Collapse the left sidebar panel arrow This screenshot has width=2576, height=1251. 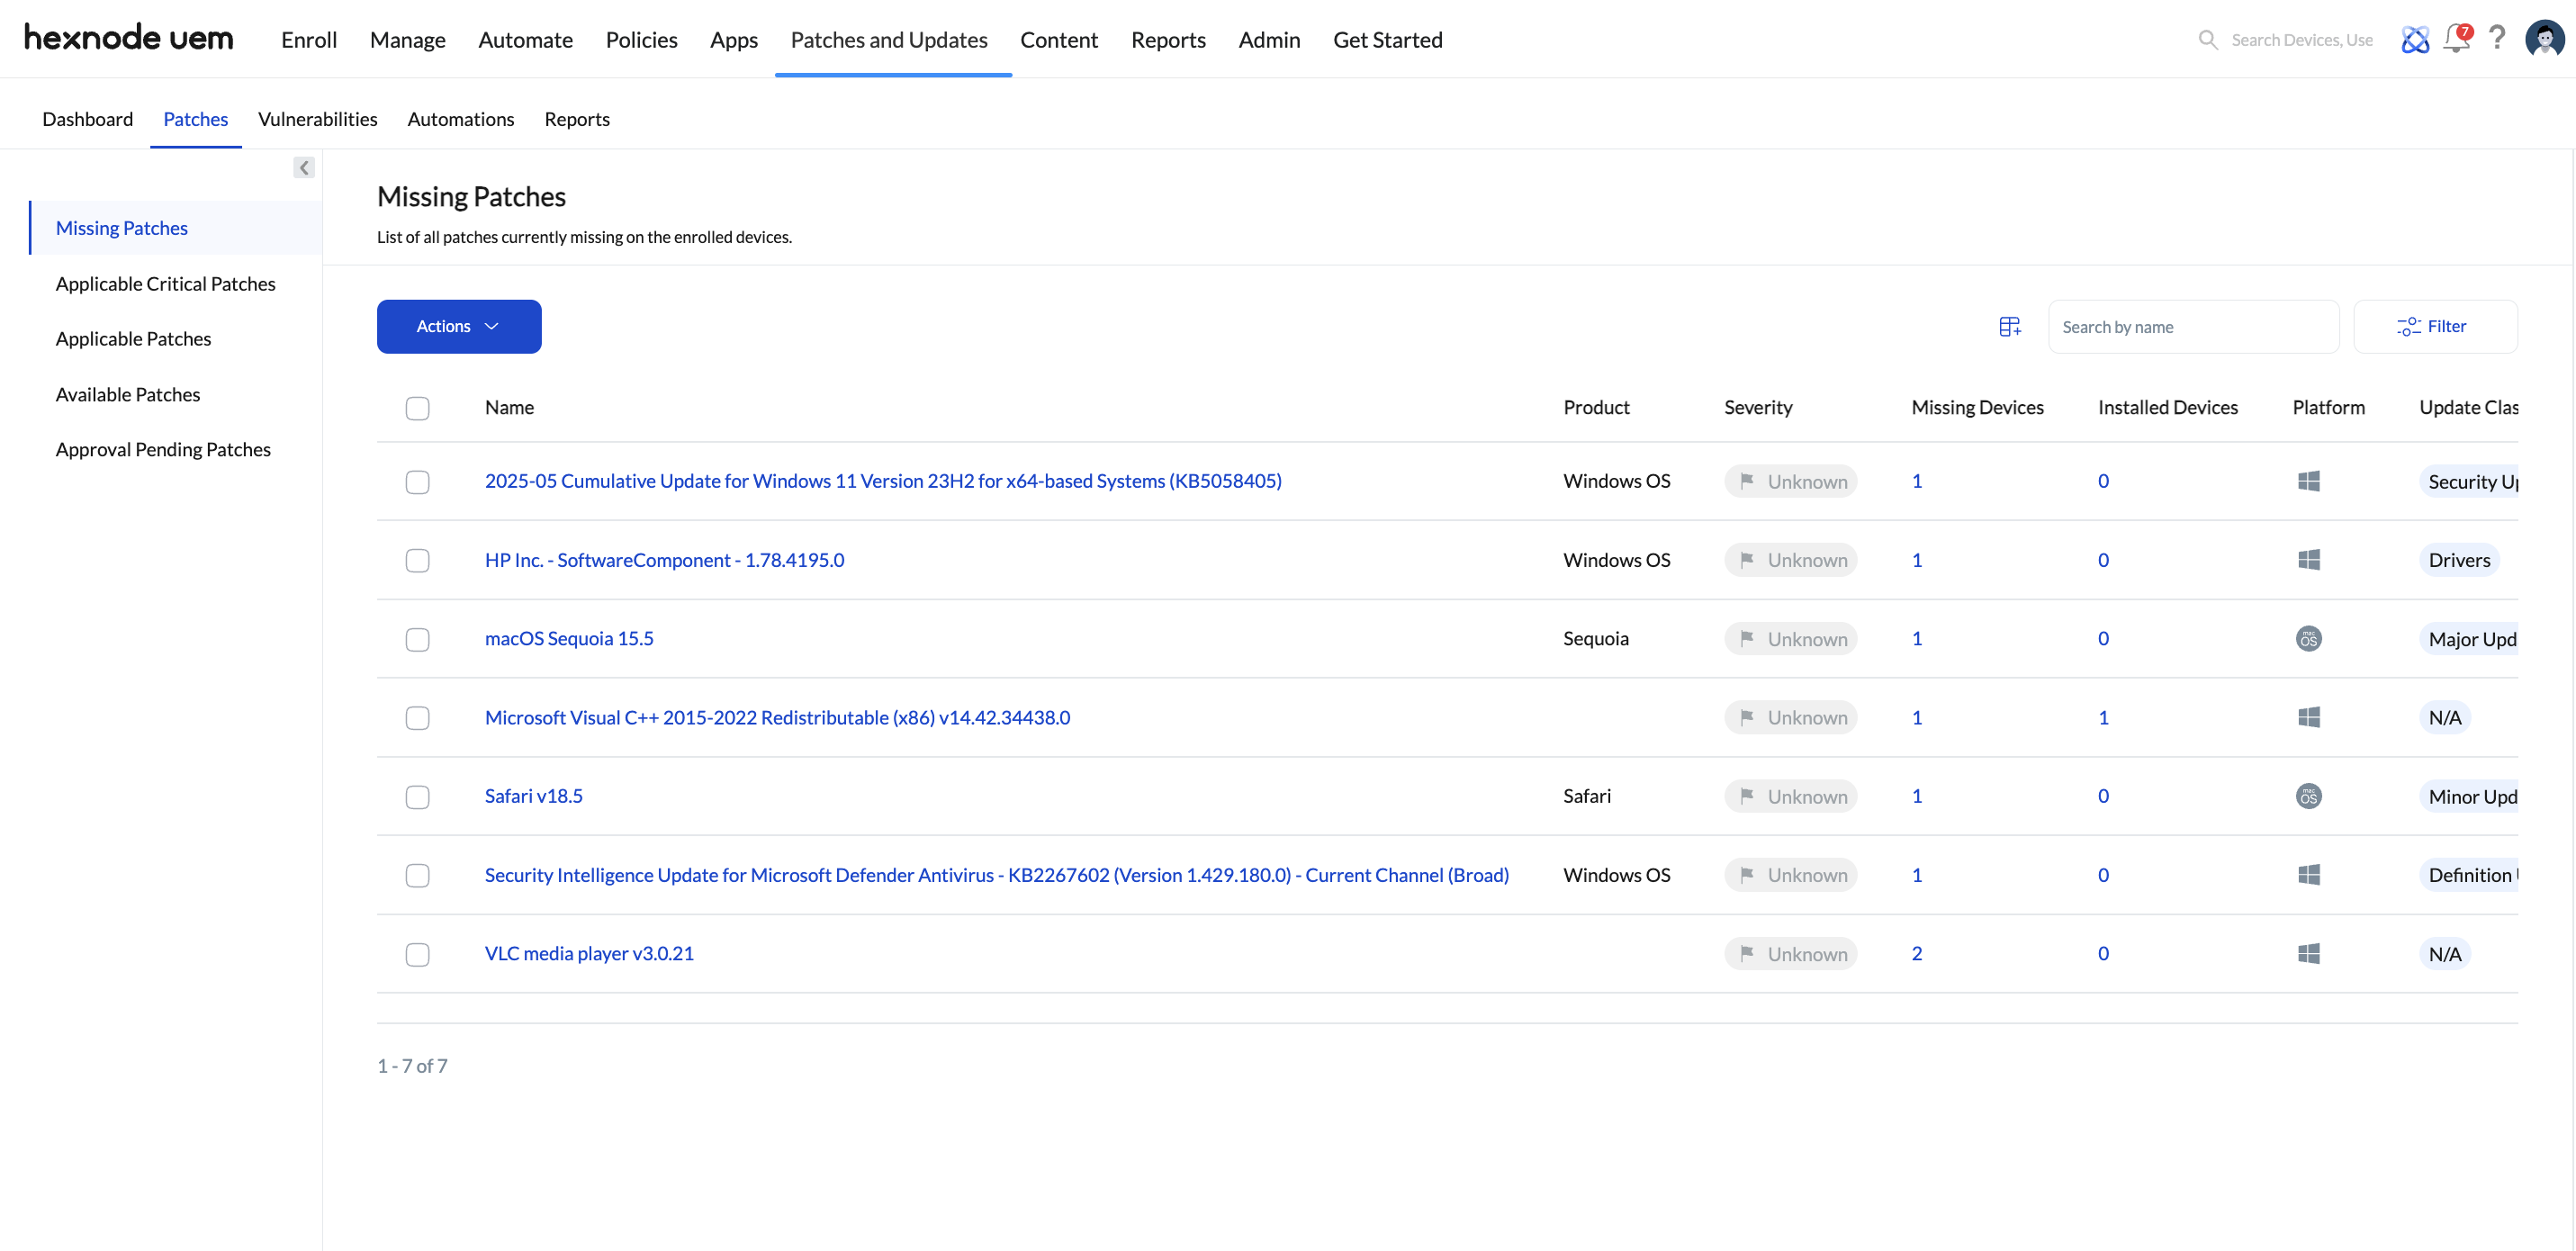[304, 168]
